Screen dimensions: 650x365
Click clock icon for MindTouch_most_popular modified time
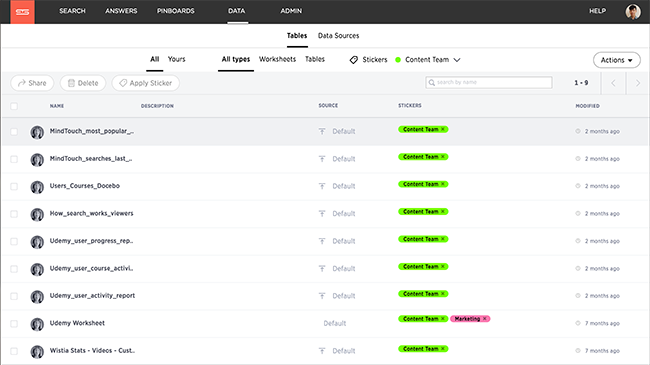(x=578, y=131)
